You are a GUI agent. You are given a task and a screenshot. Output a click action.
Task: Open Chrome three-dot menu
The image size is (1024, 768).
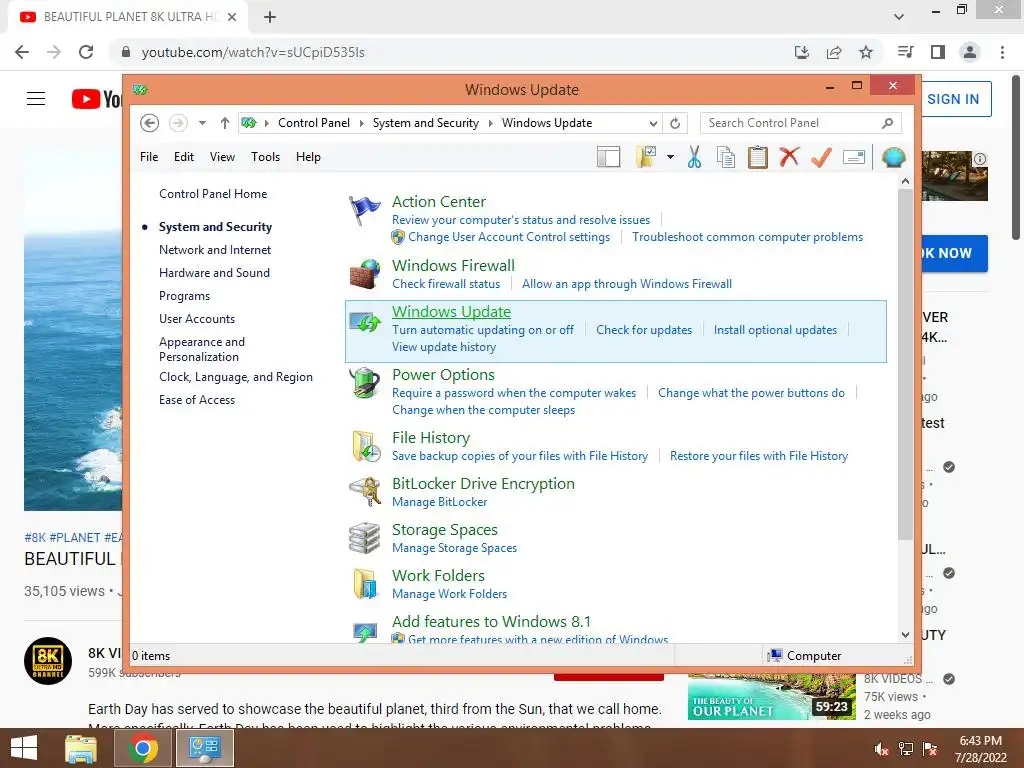[1002, 52]
